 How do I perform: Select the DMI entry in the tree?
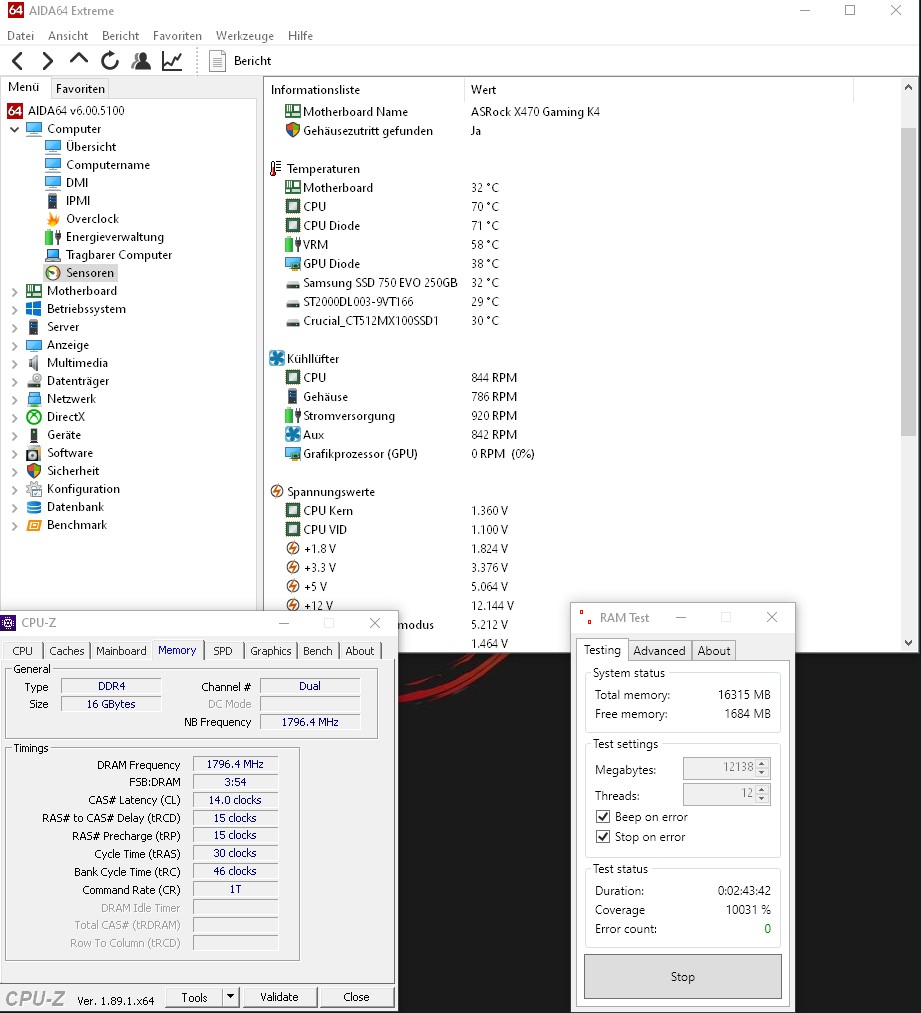[x=77, y=183]
